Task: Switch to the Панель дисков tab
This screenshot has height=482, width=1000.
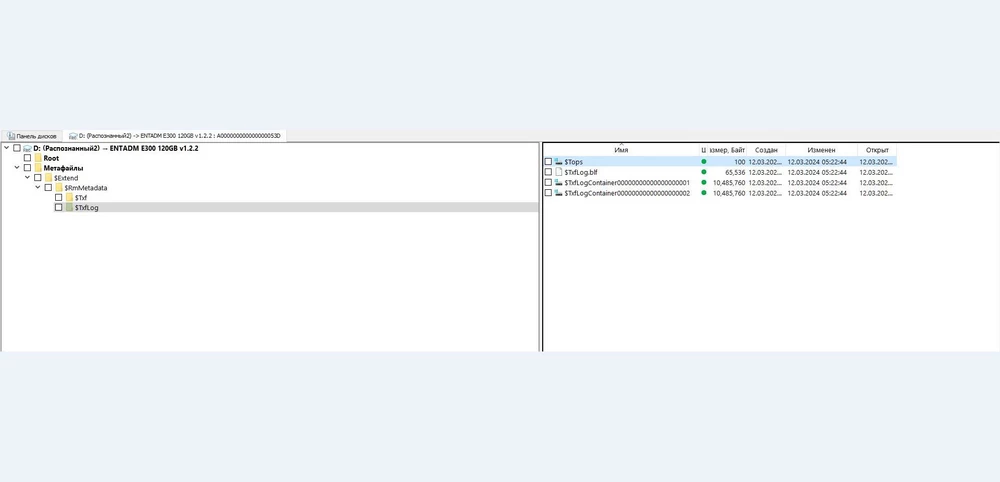Action: pos(32,135)
